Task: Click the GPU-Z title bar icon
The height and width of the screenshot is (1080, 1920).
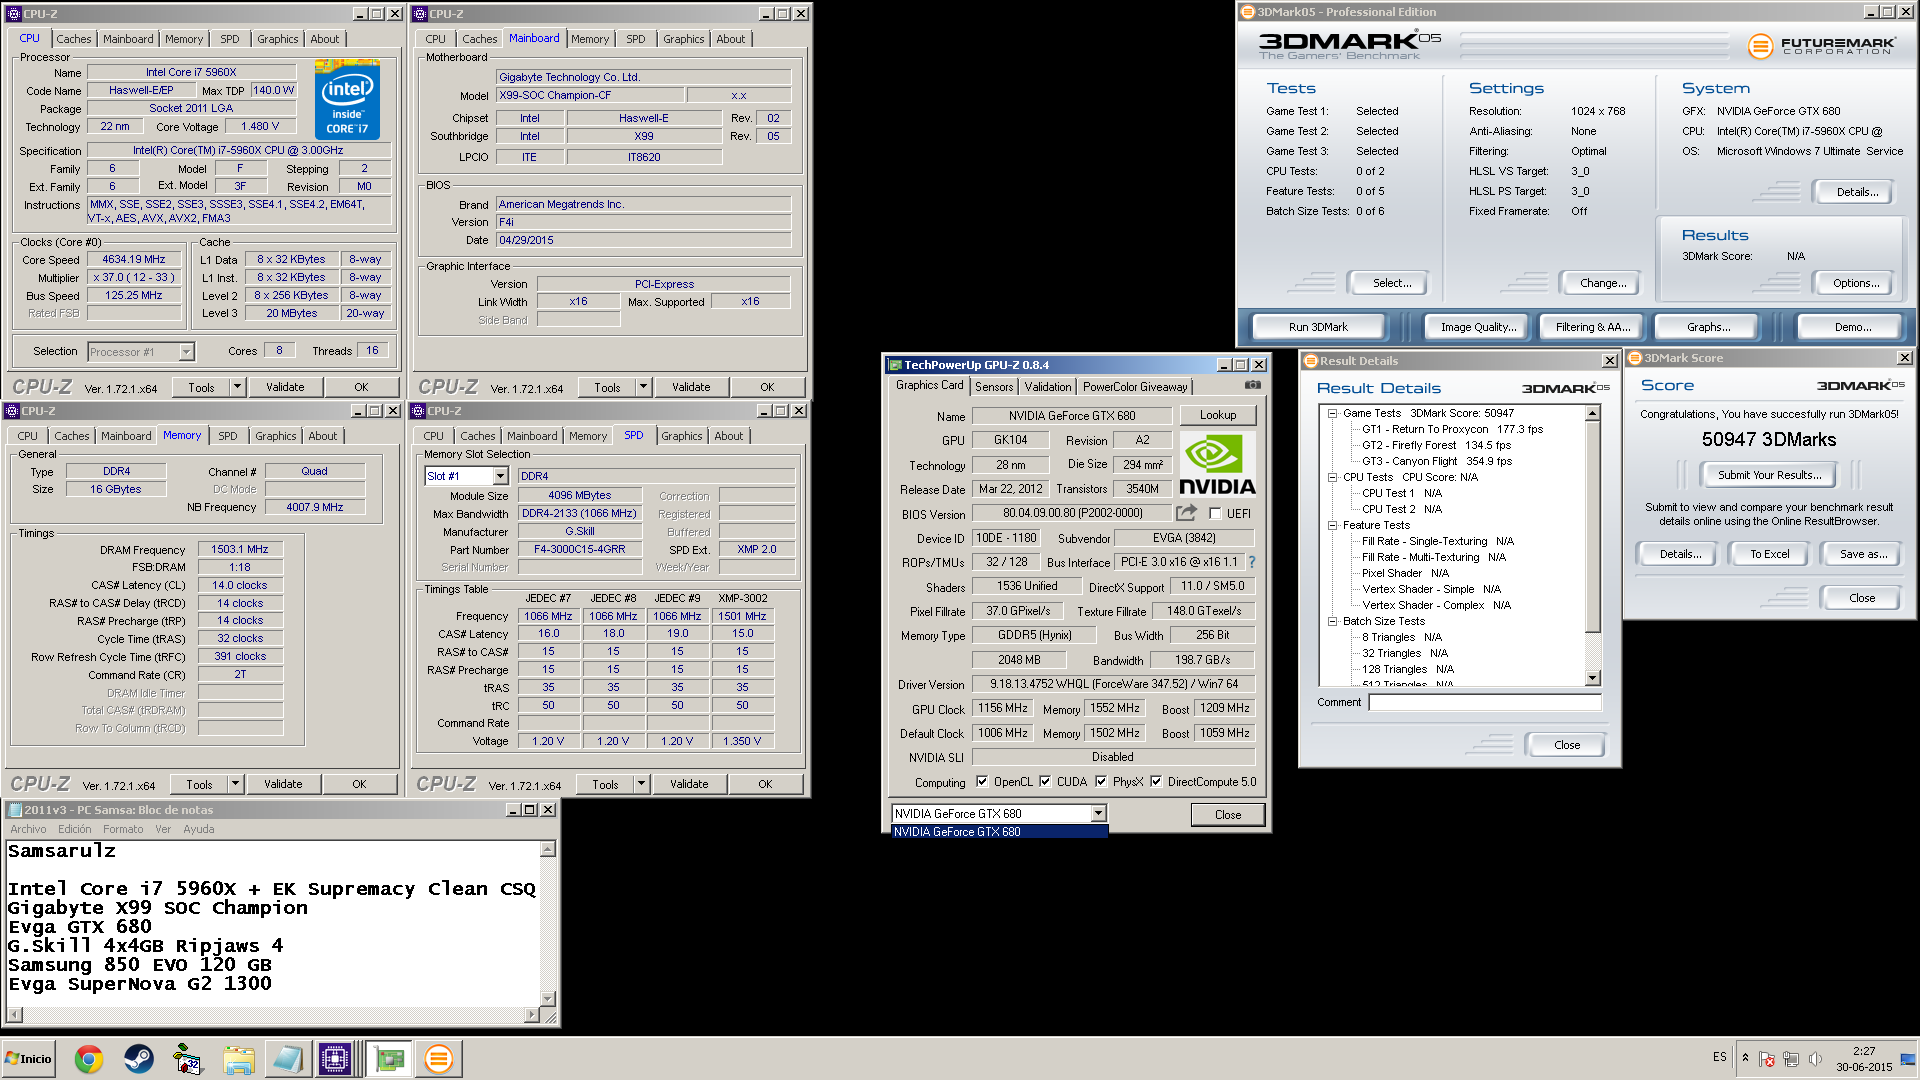Action: [x=894, y=365]
